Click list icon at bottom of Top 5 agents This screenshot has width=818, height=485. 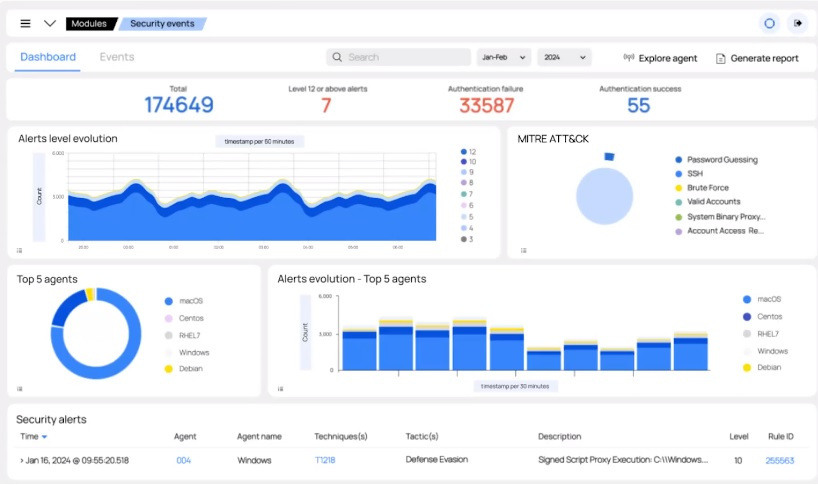pos(20,388)
